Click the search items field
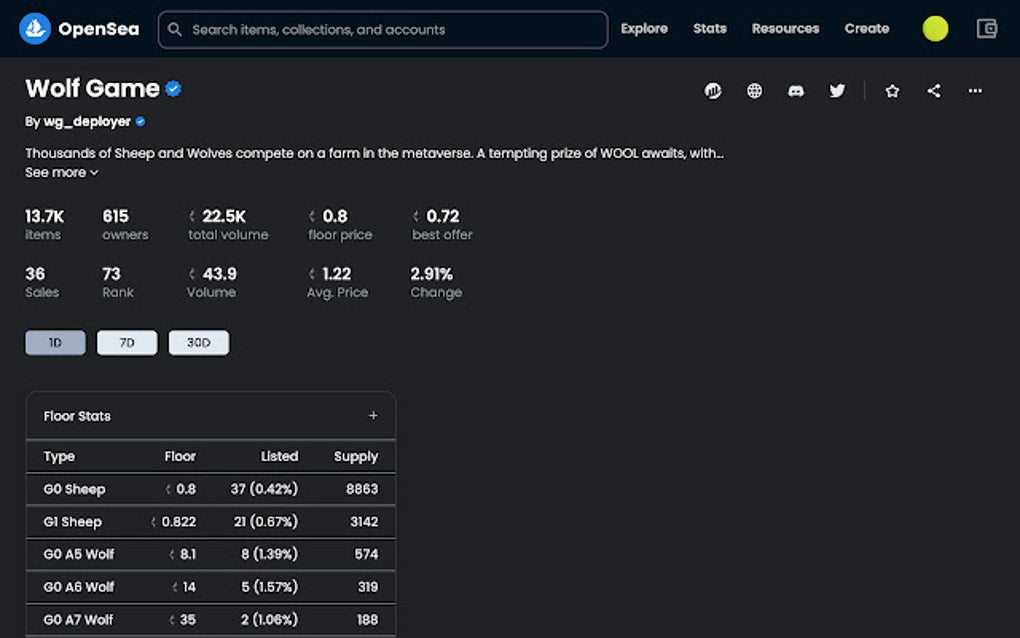1020x638 pixels. (x=382, y=29)
